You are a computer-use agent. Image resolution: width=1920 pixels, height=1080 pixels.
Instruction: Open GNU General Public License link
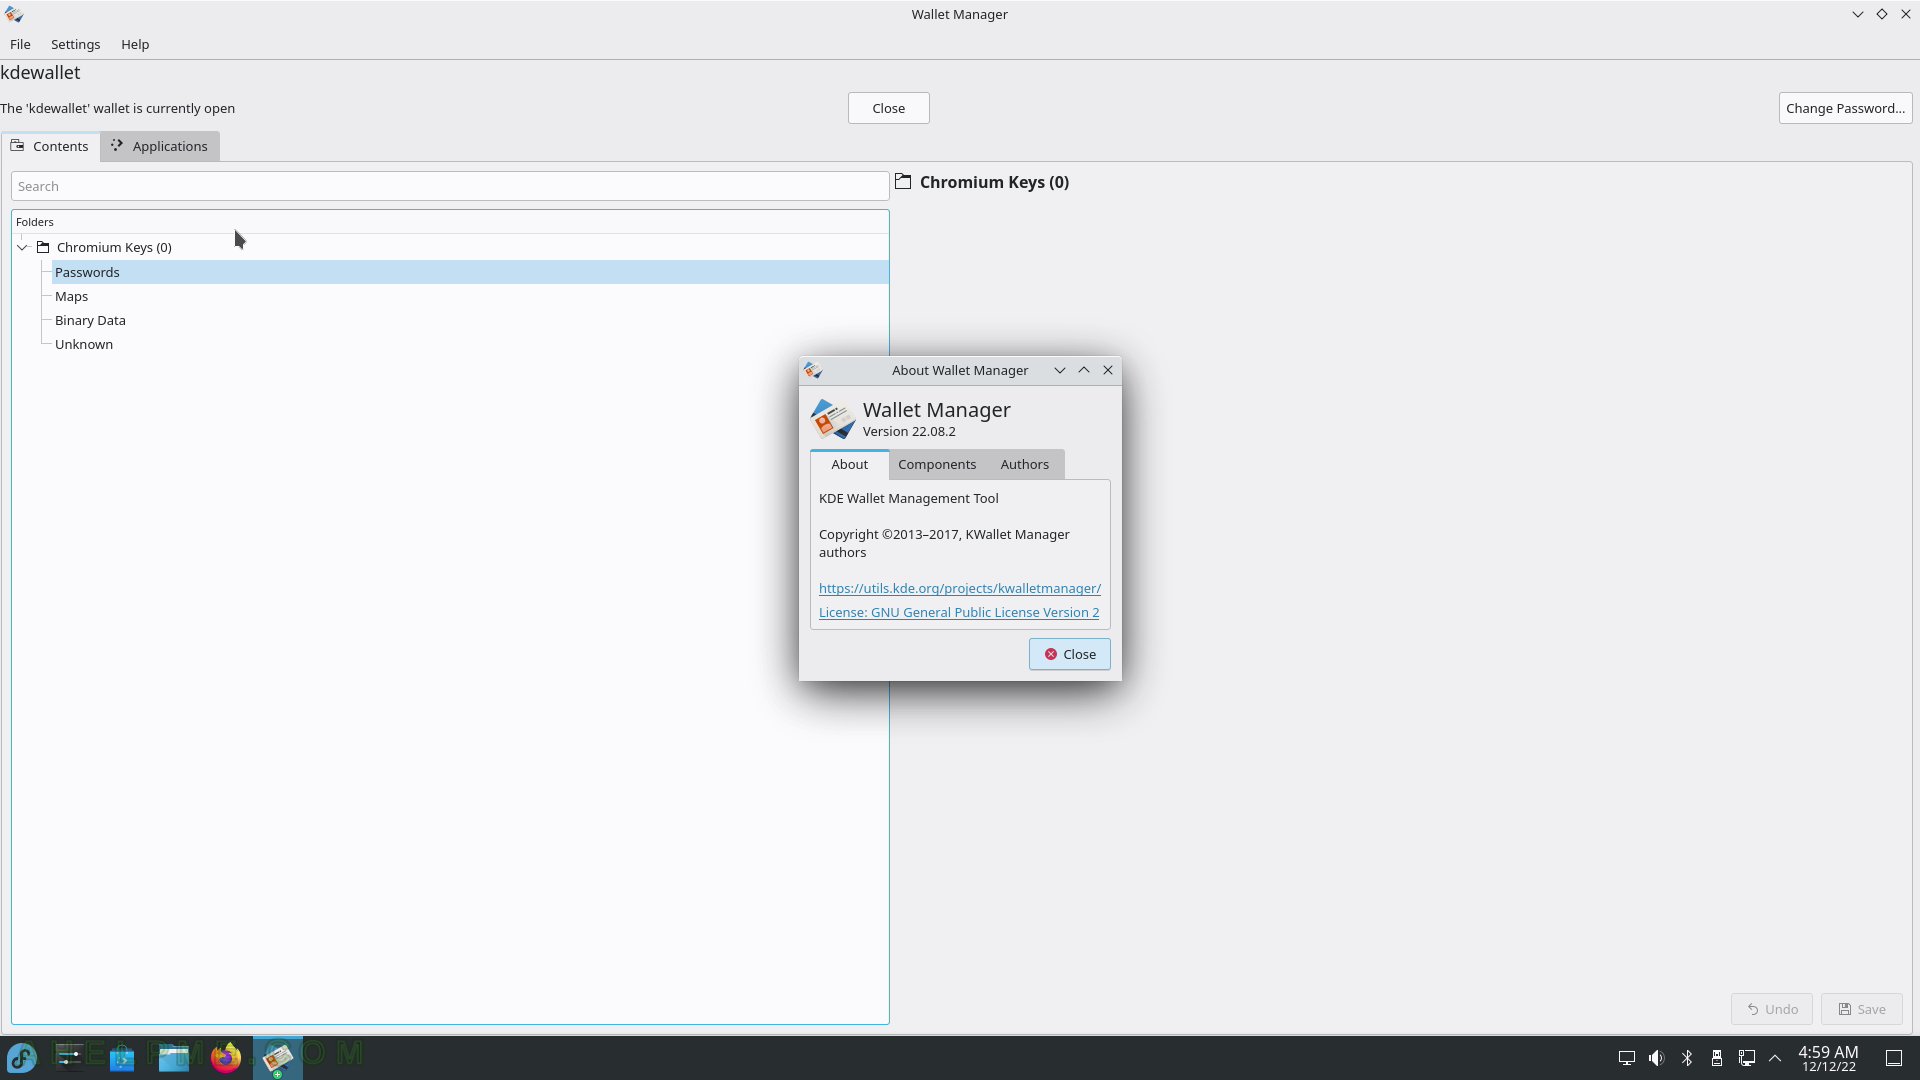(959, 612)
